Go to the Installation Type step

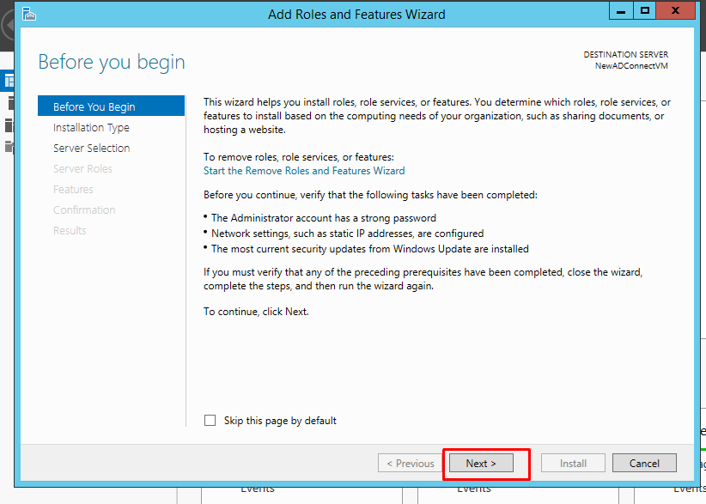91,128
